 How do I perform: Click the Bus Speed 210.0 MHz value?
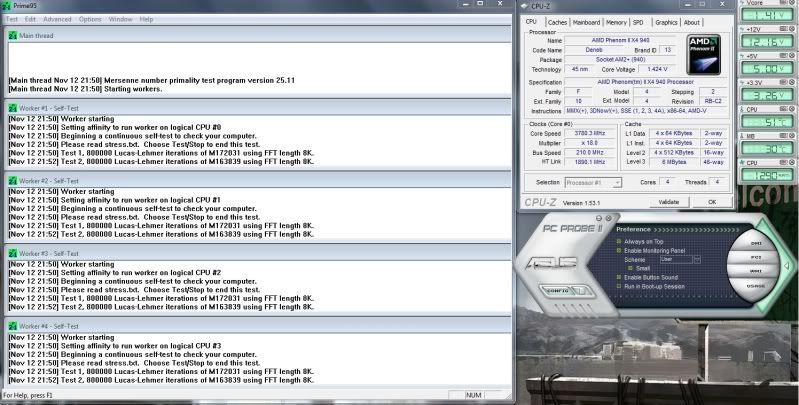click(590, 152)
